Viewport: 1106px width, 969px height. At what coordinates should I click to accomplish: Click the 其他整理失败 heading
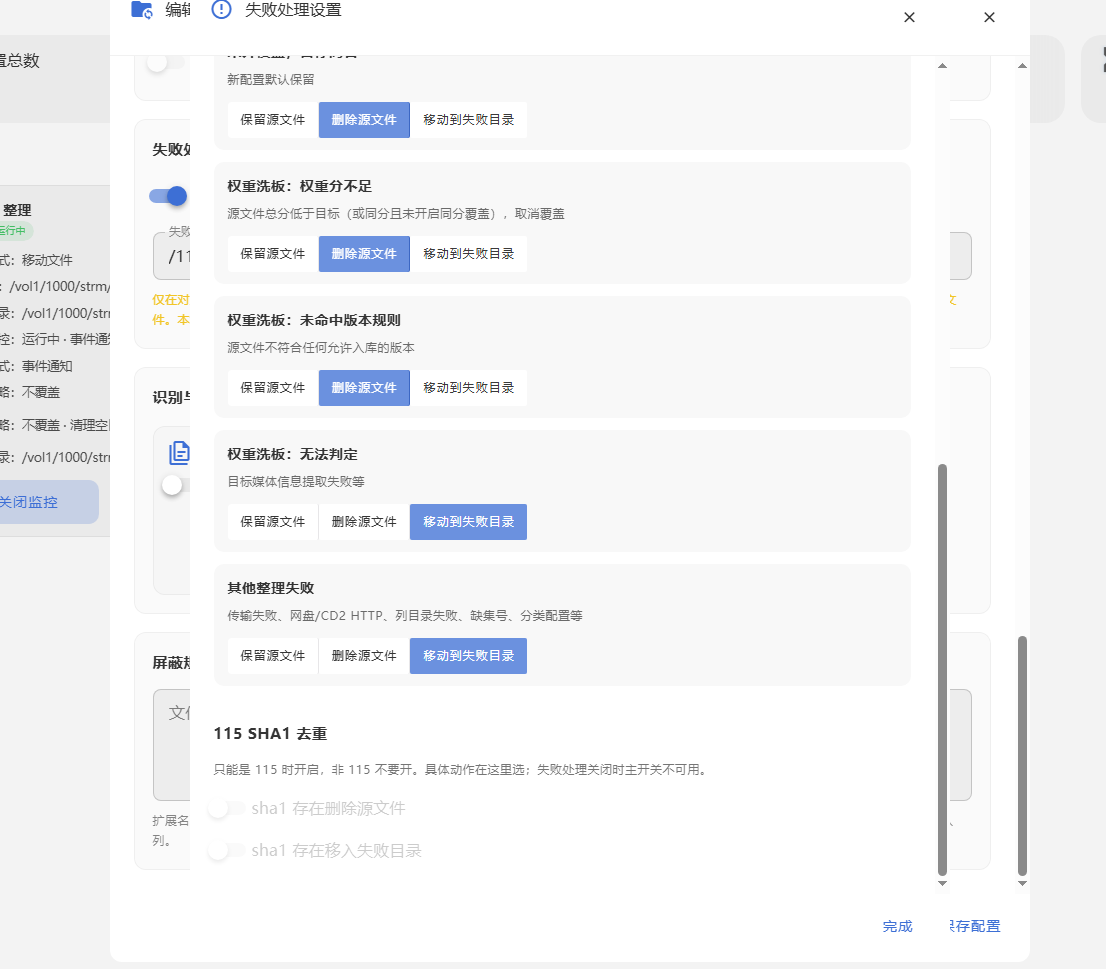click(x=270, y=588)
